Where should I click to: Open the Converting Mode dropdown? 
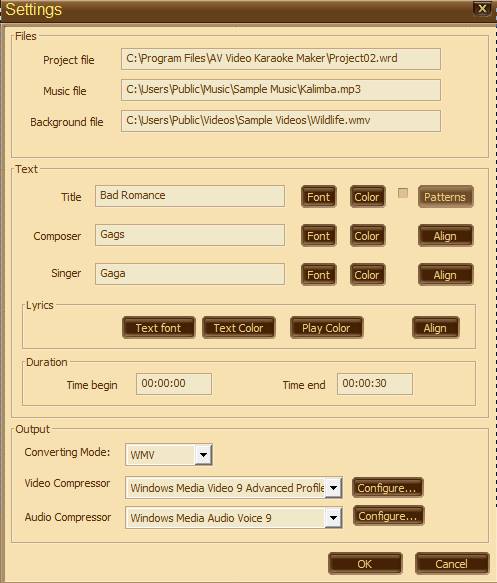(203, 455)
